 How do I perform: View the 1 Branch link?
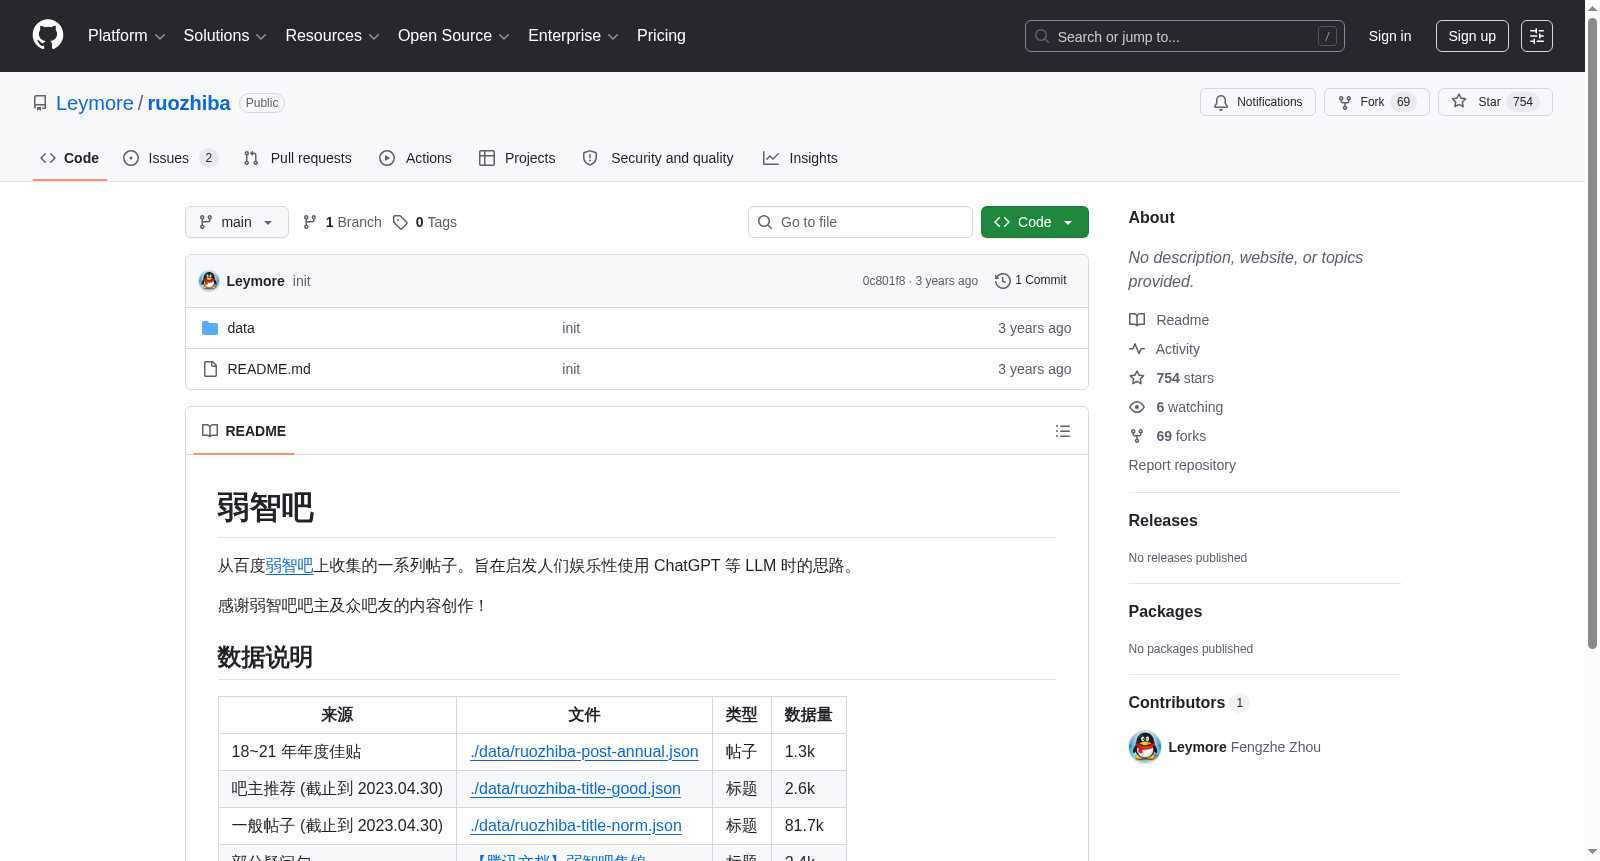point(343,222)
